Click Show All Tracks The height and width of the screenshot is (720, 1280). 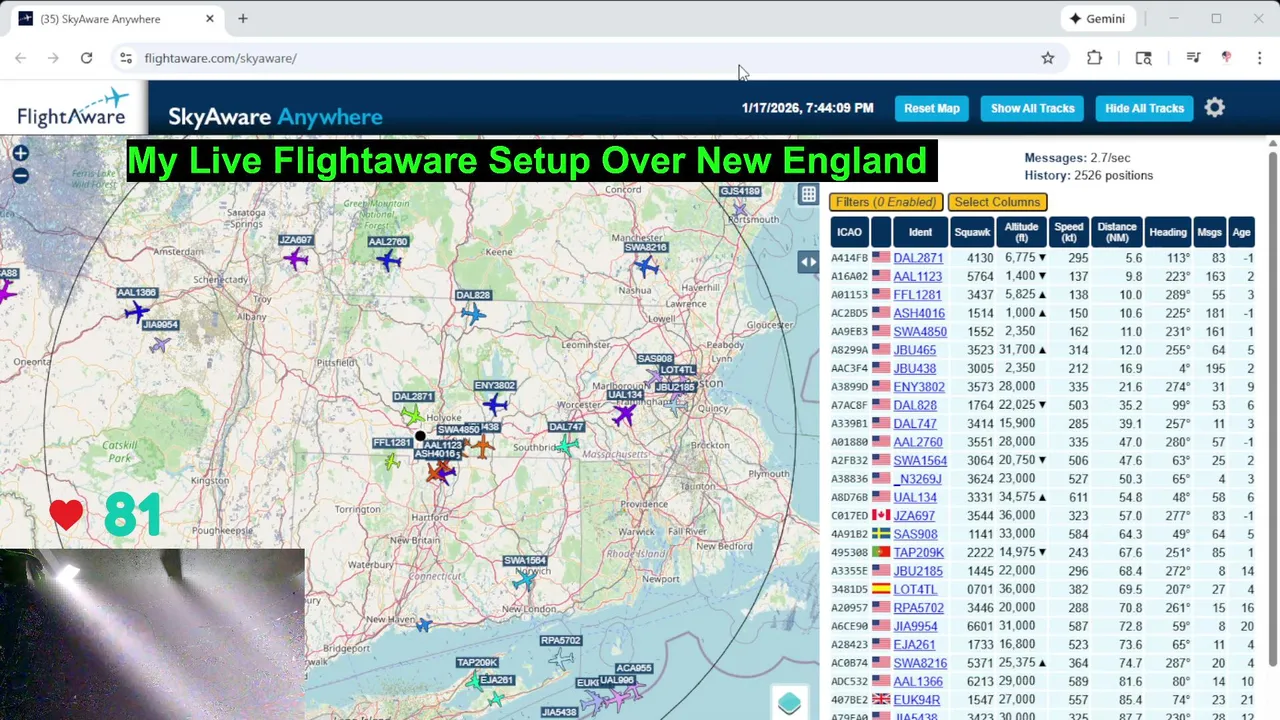1033,108
